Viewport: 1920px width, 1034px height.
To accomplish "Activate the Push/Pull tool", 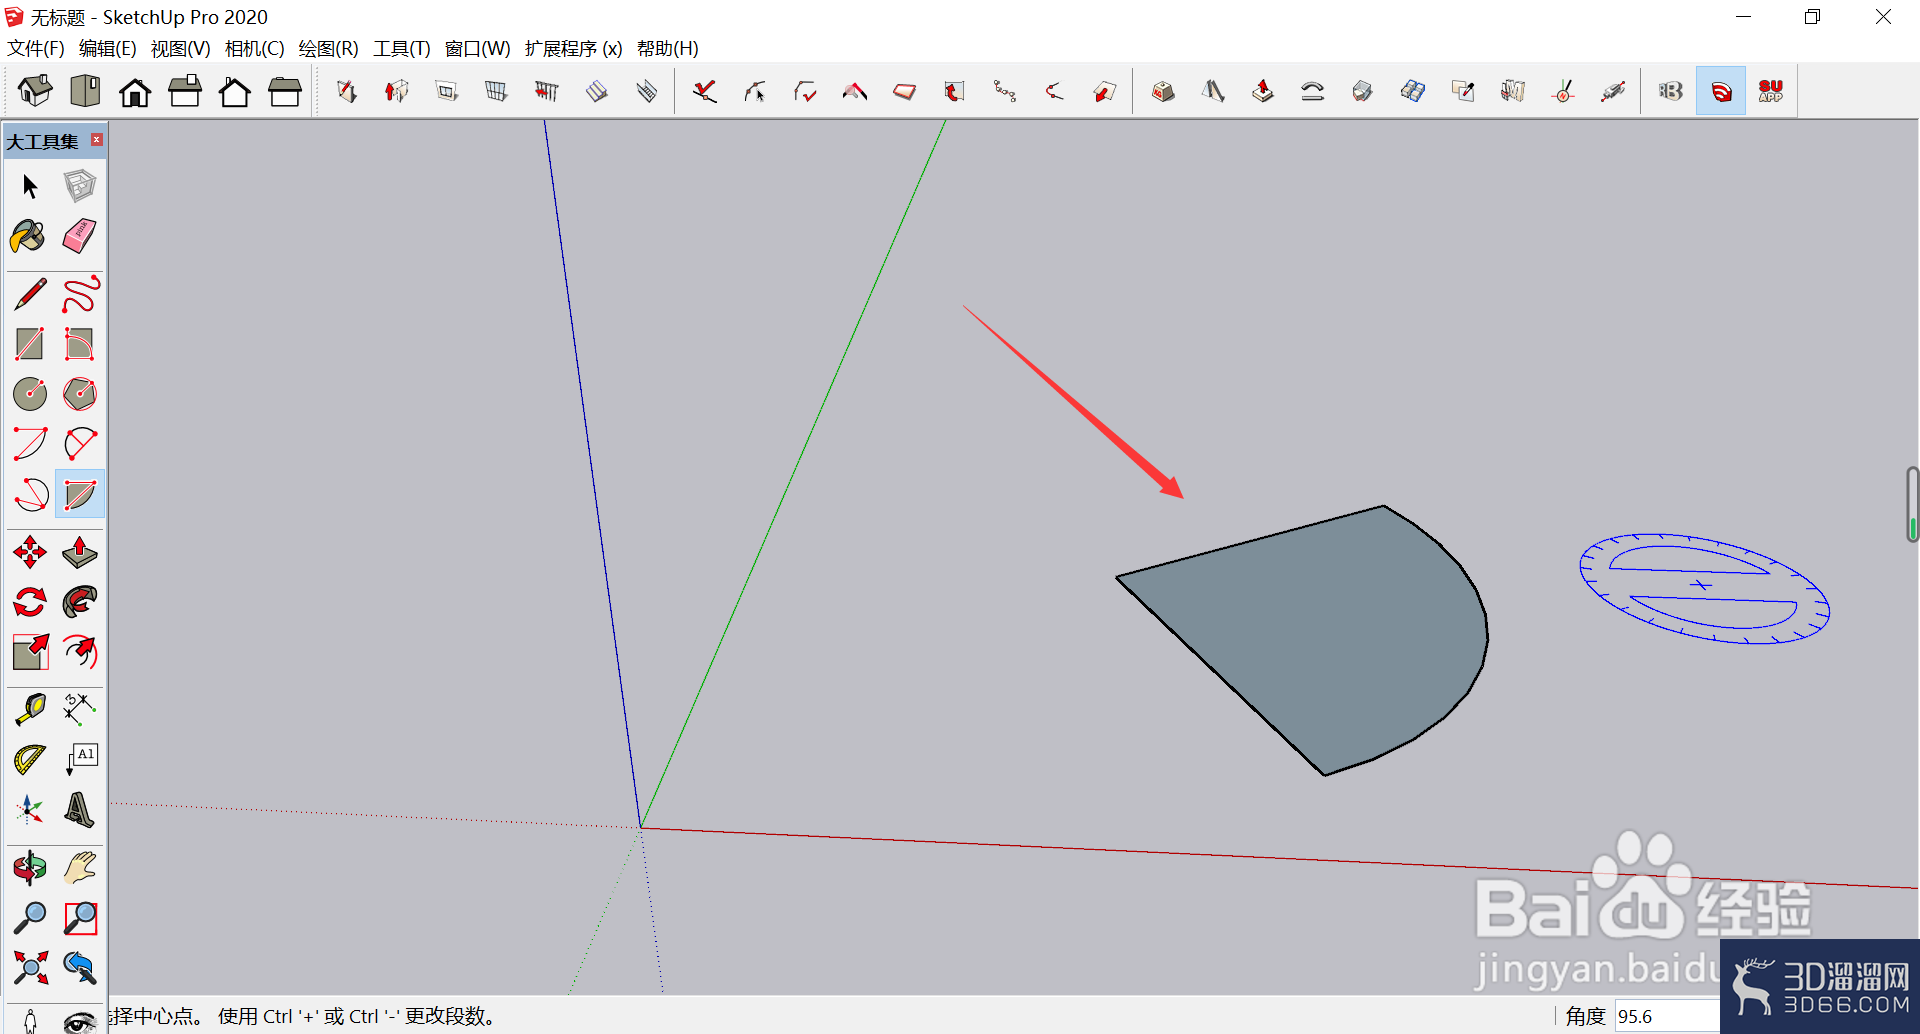I will coord(80,552).
